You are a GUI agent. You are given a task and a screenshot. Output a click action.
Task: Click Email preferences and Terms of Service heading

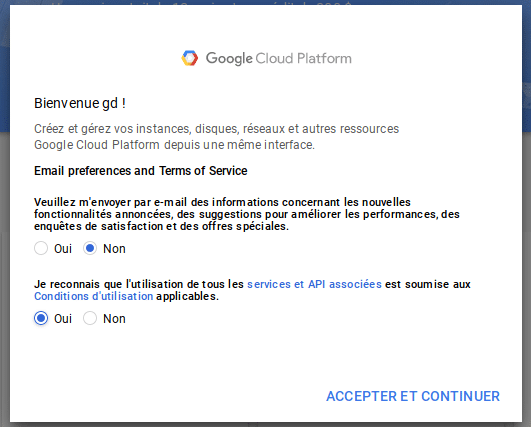point(141,171)
